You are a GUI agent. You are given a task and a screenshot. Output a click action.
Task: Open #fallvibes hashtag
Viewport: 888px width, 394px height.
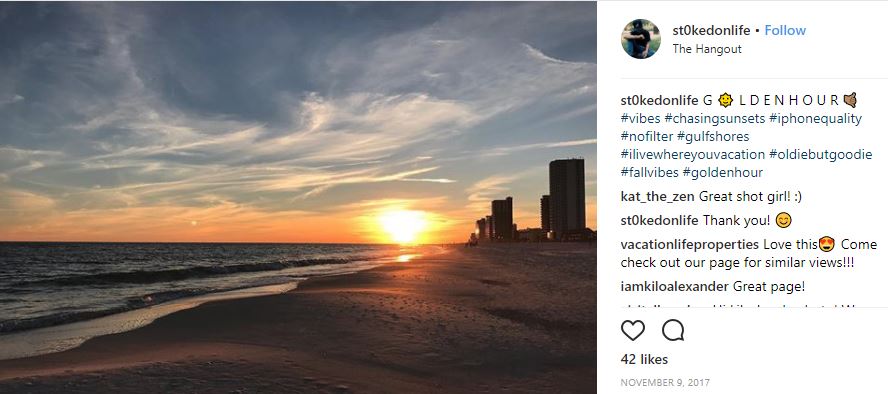click(650, 173)
